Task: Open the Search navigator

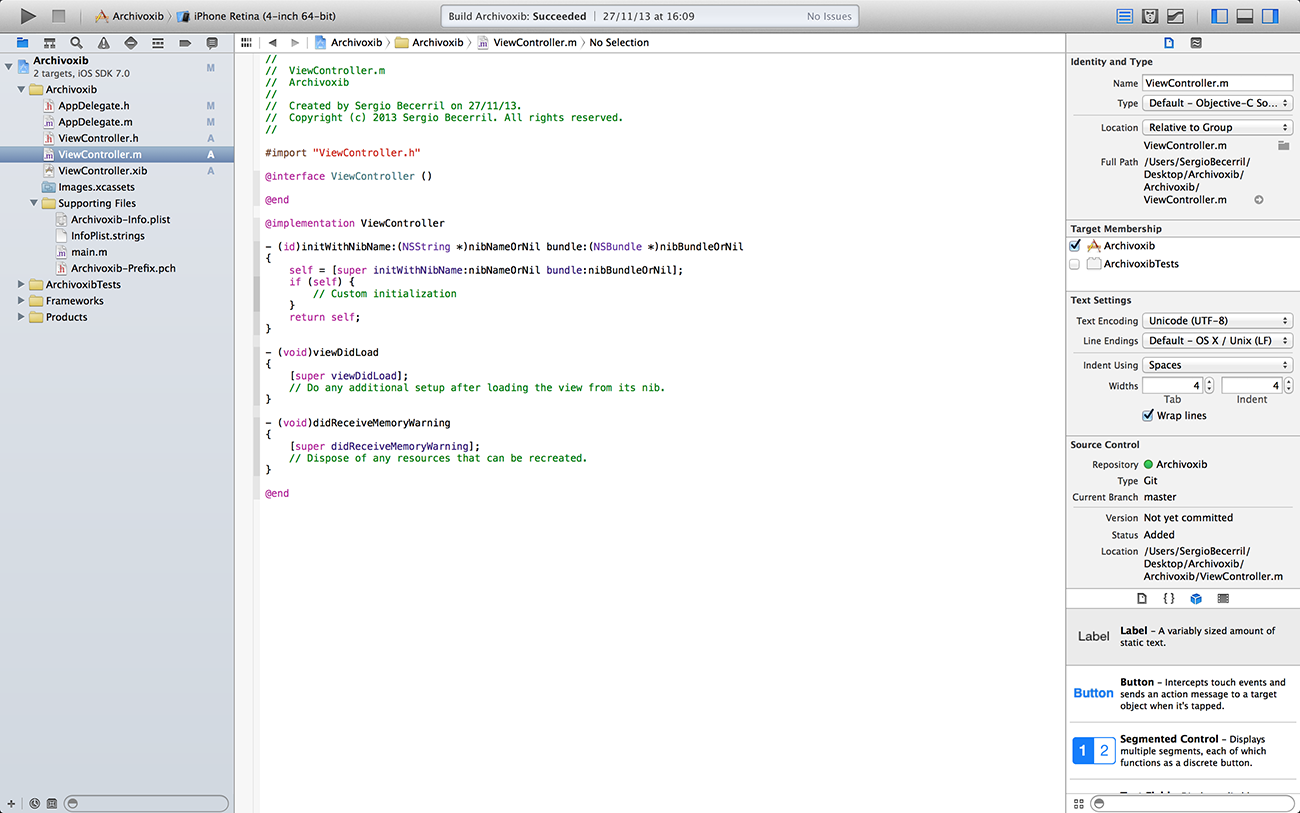Action: (76, 43)
